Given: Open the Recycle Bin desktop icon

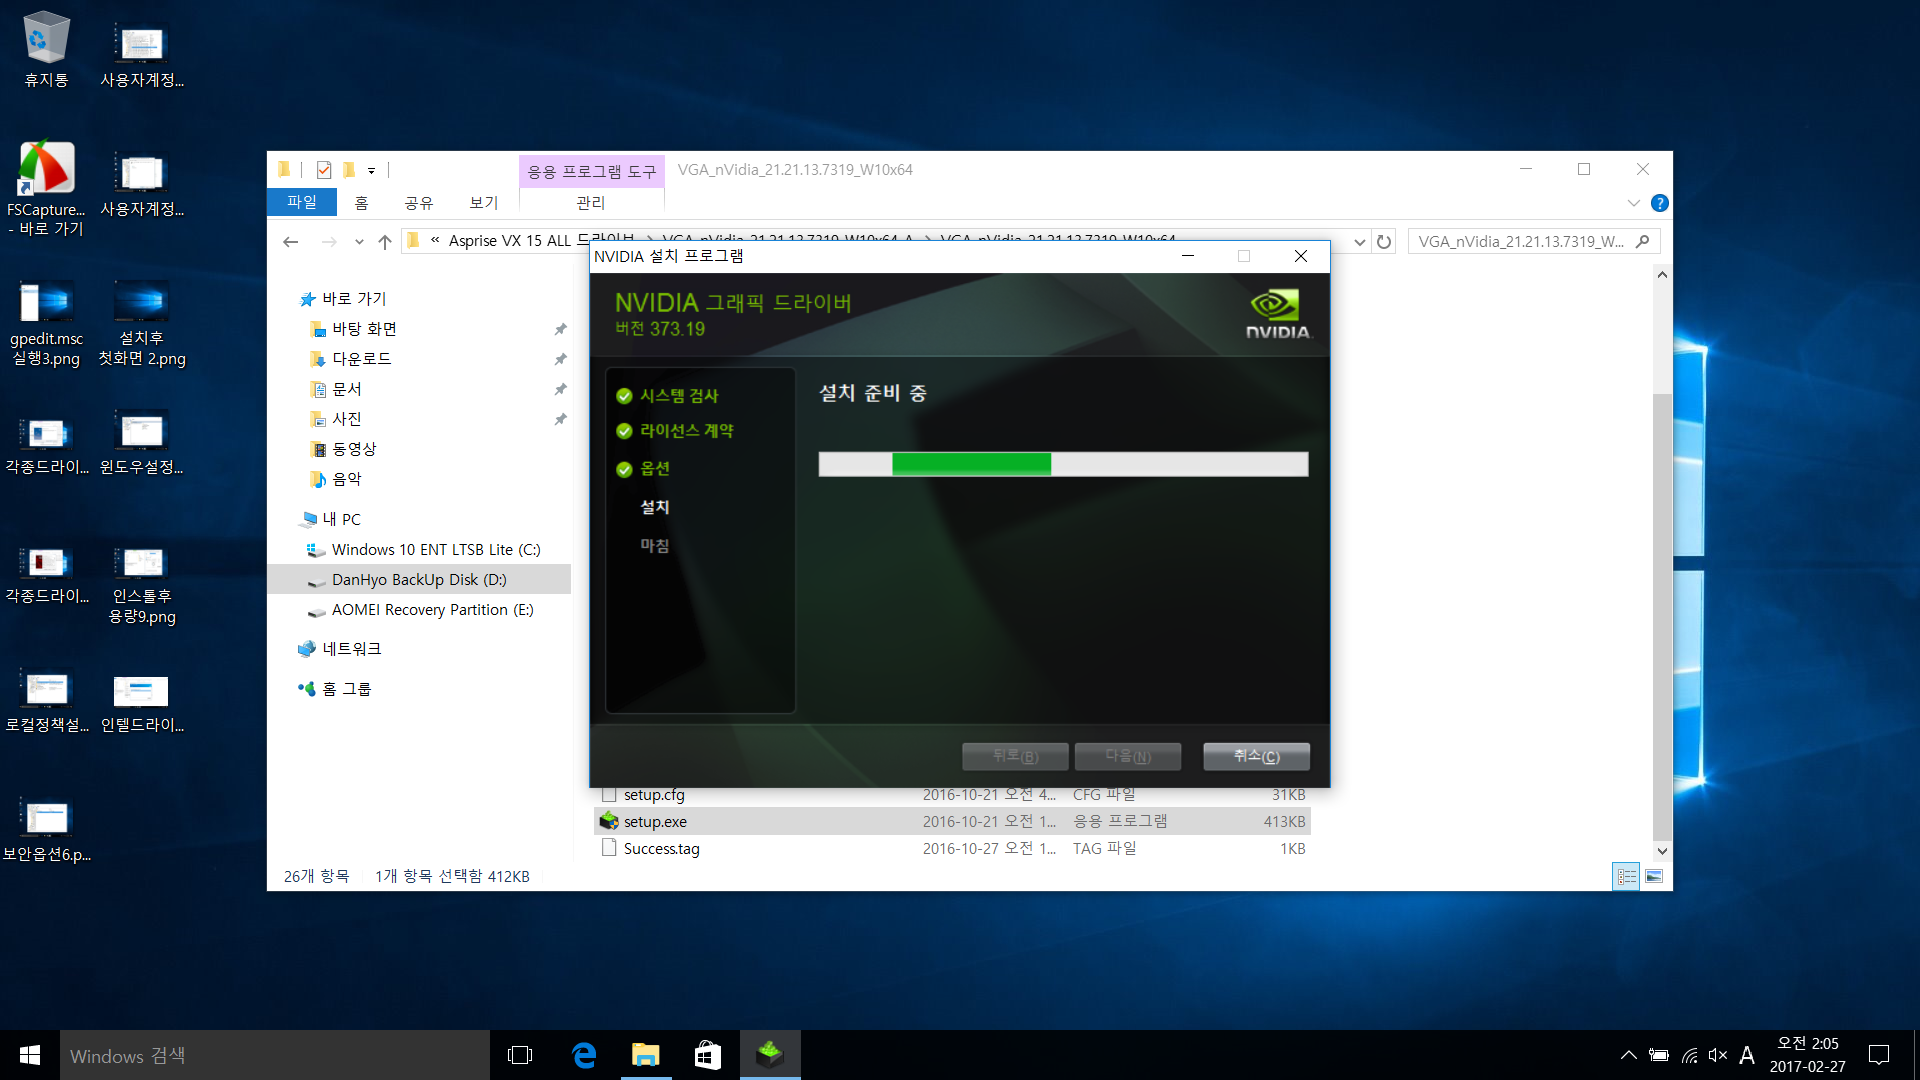Looking at the screenshot, I should coord(46,50).
